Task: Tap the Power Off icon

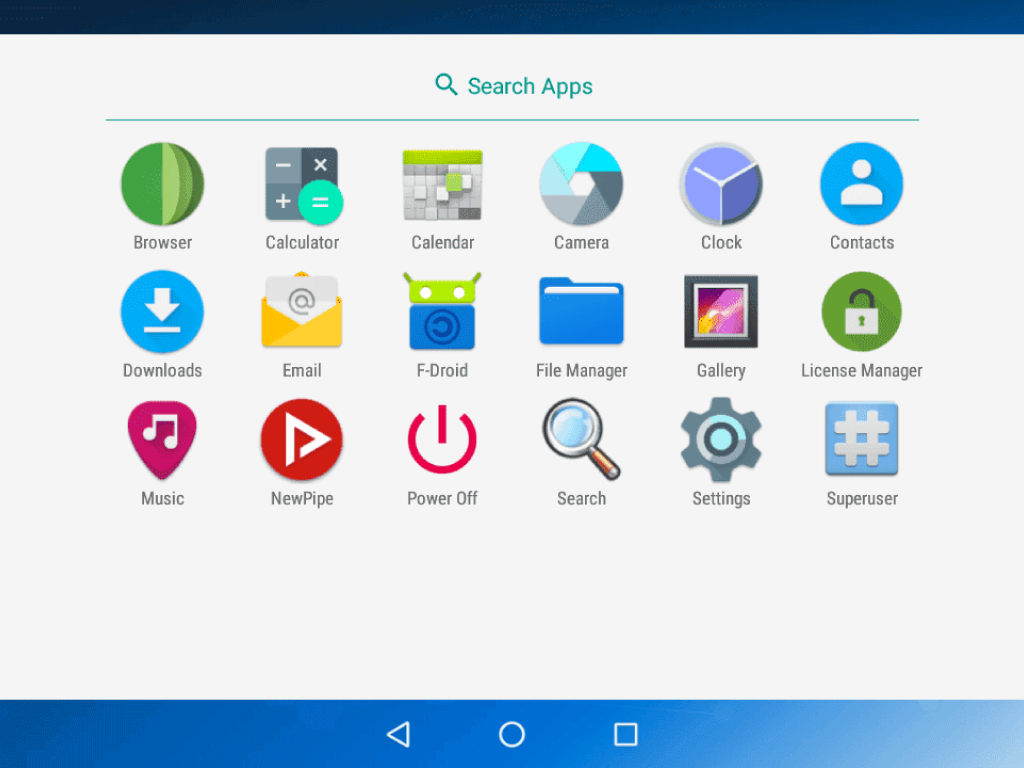Action: point(442,439)
